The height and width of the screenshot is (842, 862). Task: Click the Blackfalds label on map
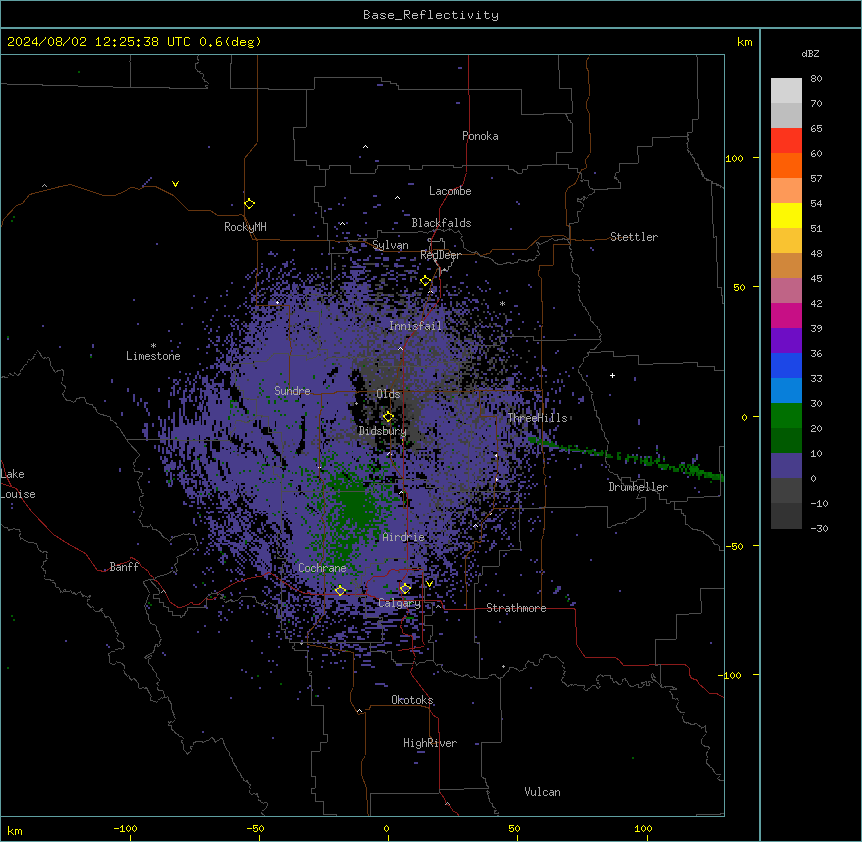point(441,223)
